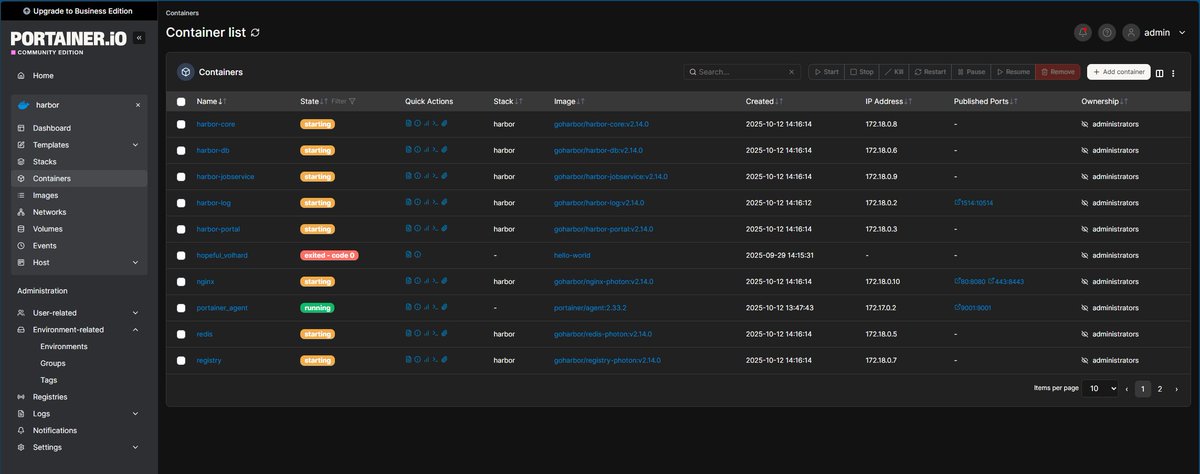Check the portainer_agent row checkbox
1200x474 pixels.
point(181,308)
